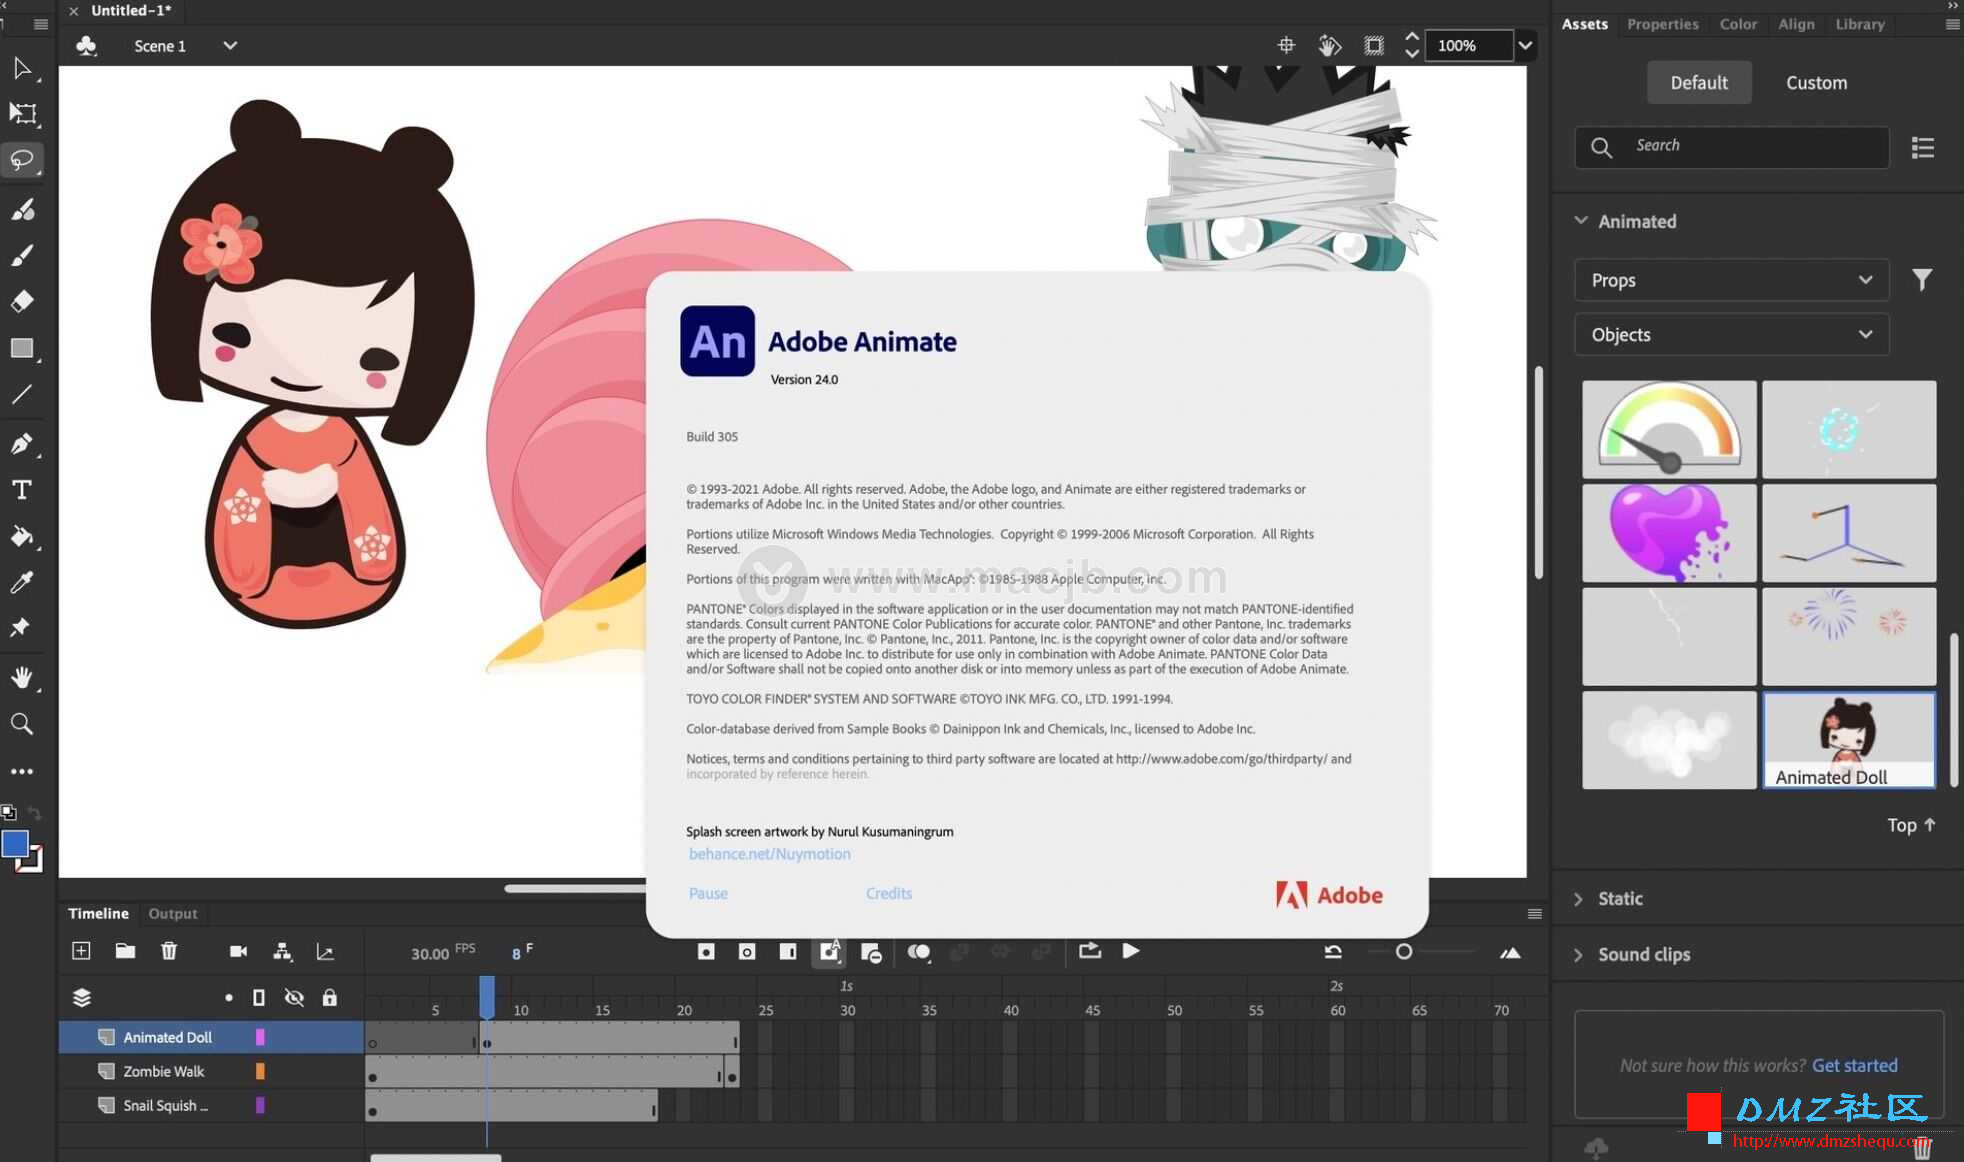Toggle hide all layers eye icon
Viewport: 1964px width, 1162px height.
point(294,997)
